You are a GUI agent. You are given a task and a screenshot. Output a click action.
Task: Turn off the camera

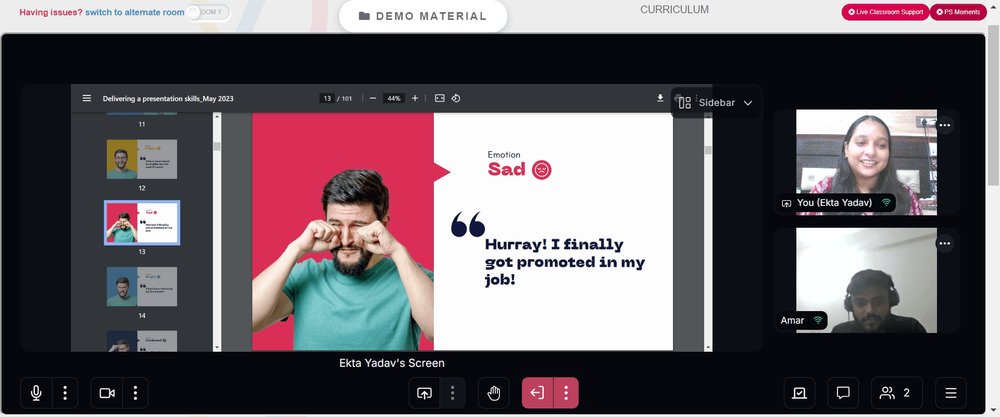[107, 393]
